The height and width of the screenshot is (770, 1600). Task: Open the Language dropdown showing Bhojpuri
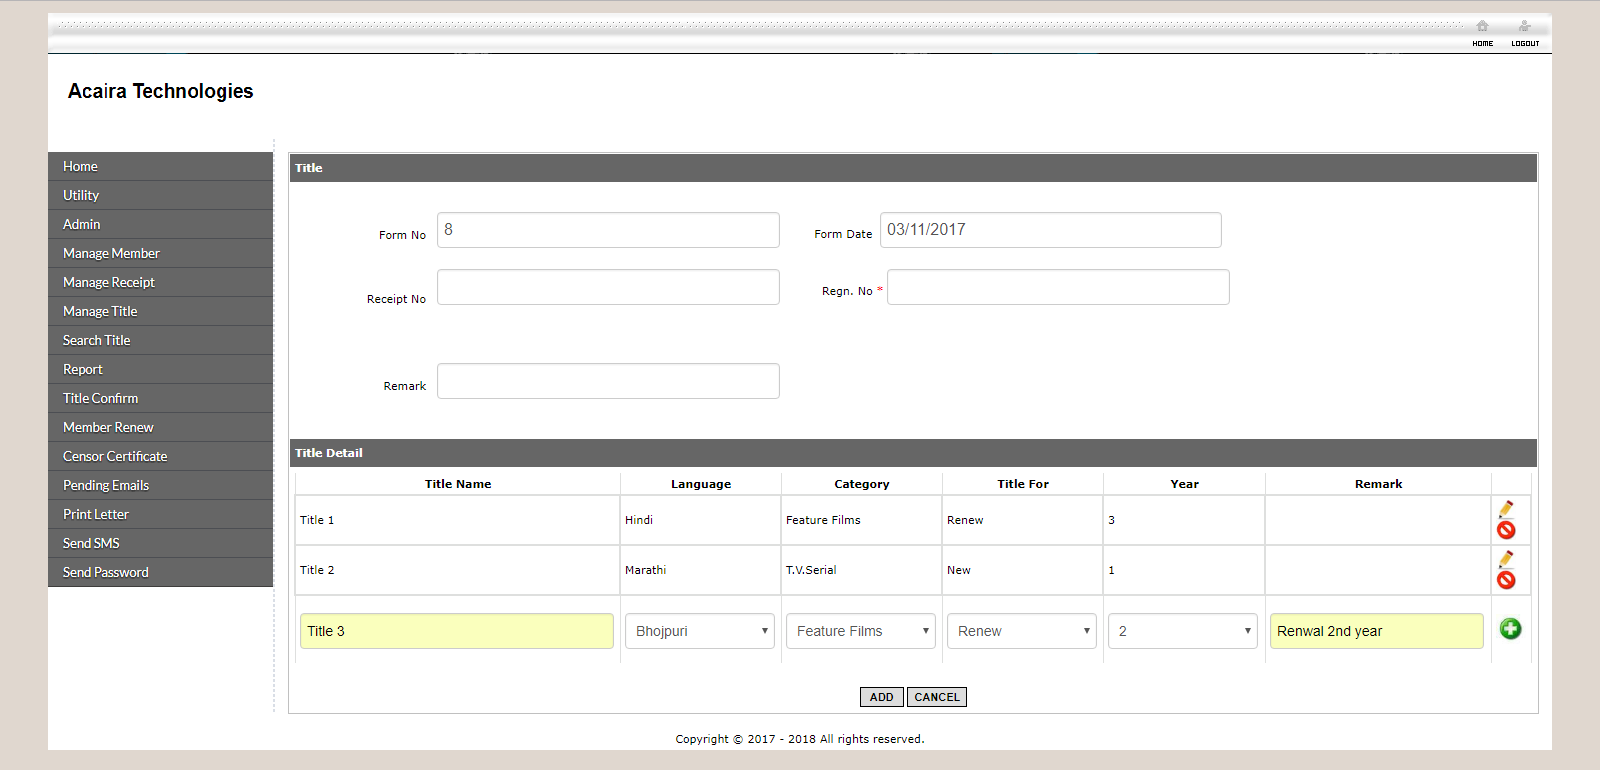(700, 631)
